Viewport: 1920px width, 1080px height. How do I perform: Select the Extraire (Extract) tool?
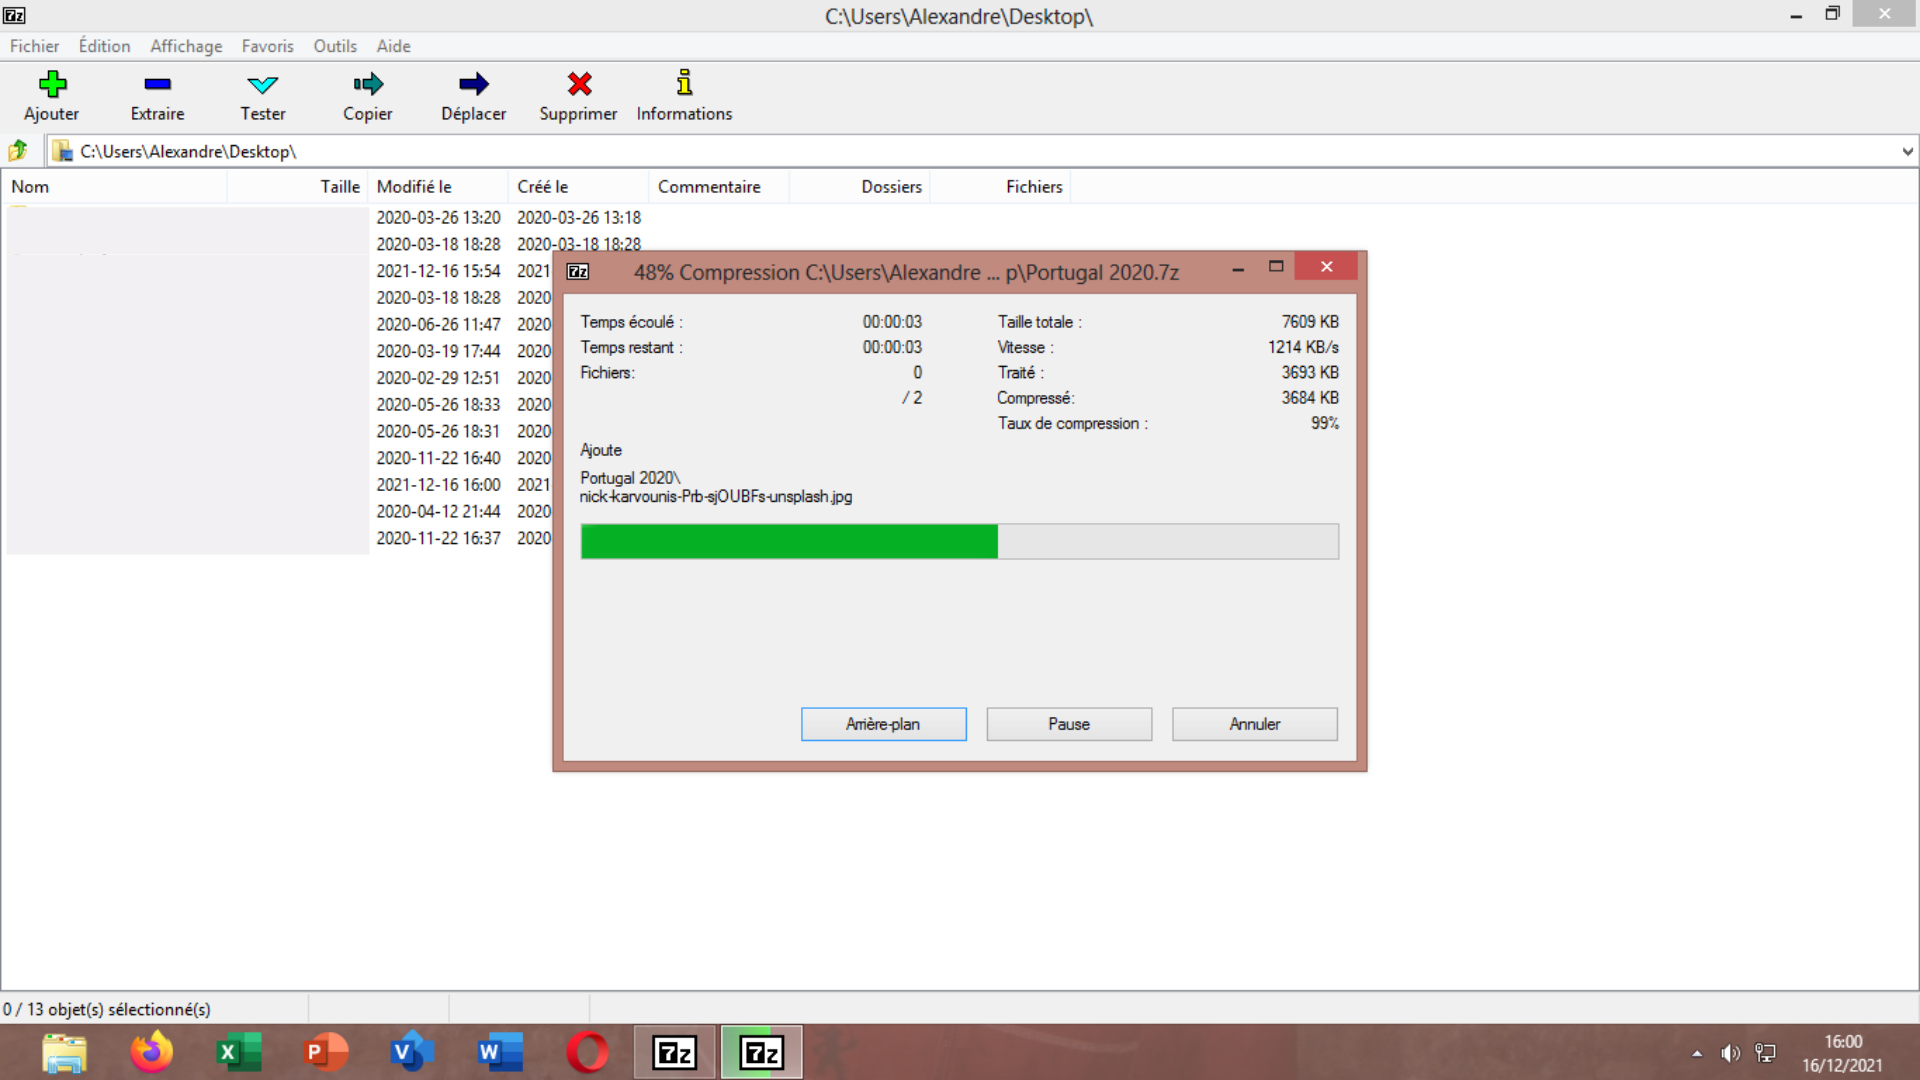[x=157, y=95]
